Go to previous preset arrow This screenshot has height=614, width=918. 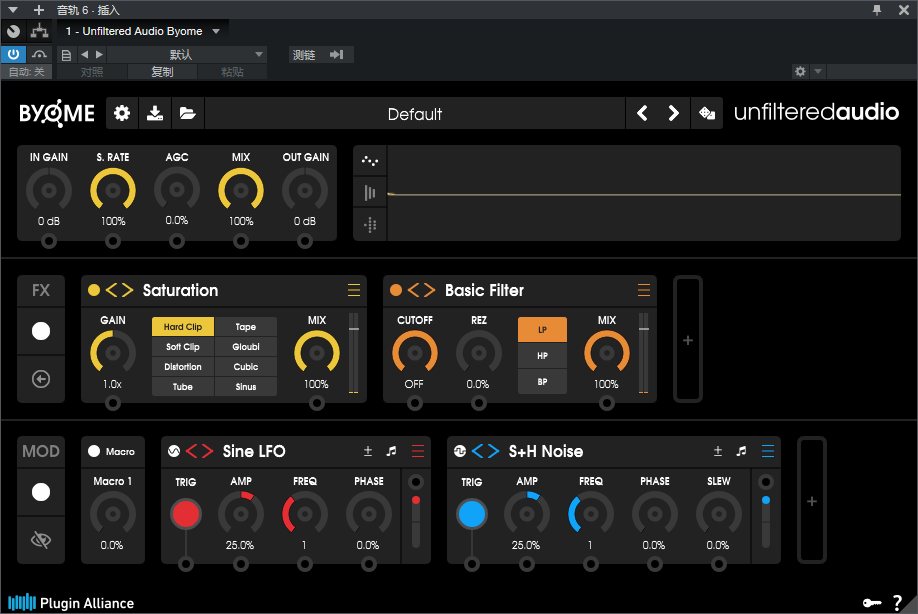pos(642,113)
